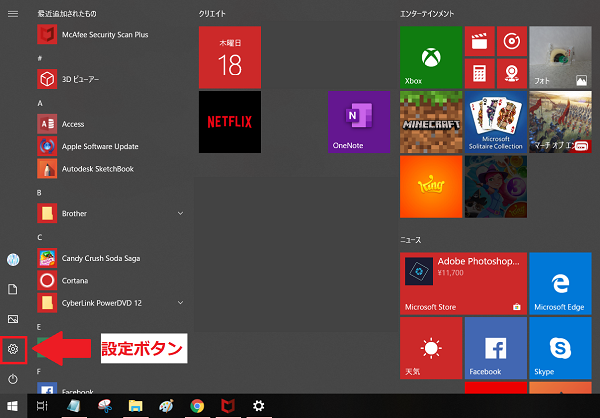
Task: Open McAfee icon on taskbar
Action: 228,406
